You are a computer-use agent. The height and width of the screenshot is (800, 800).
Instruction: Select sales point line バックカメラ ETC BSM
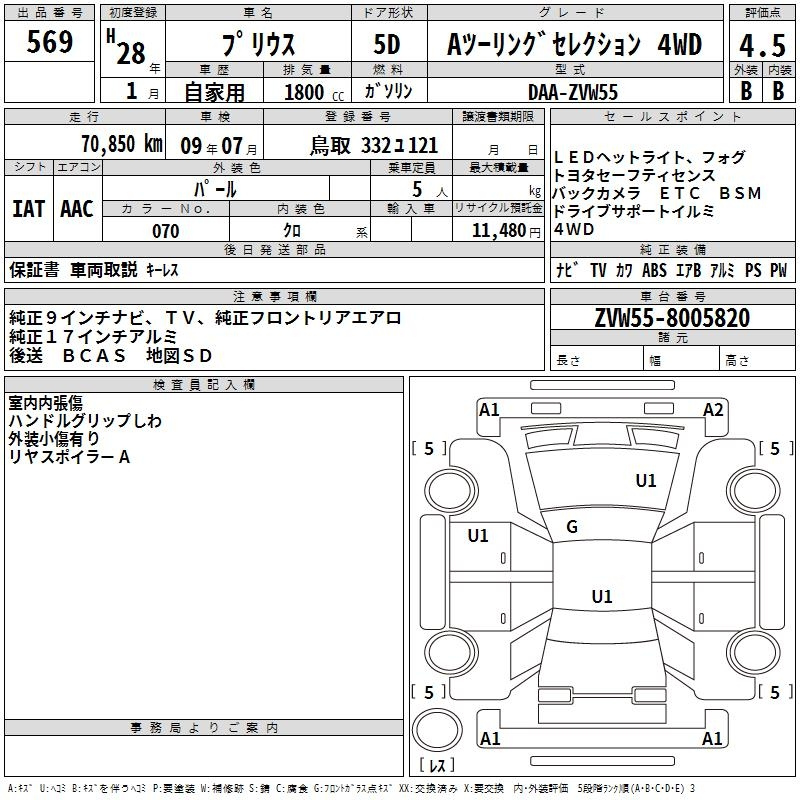(657, 193)
